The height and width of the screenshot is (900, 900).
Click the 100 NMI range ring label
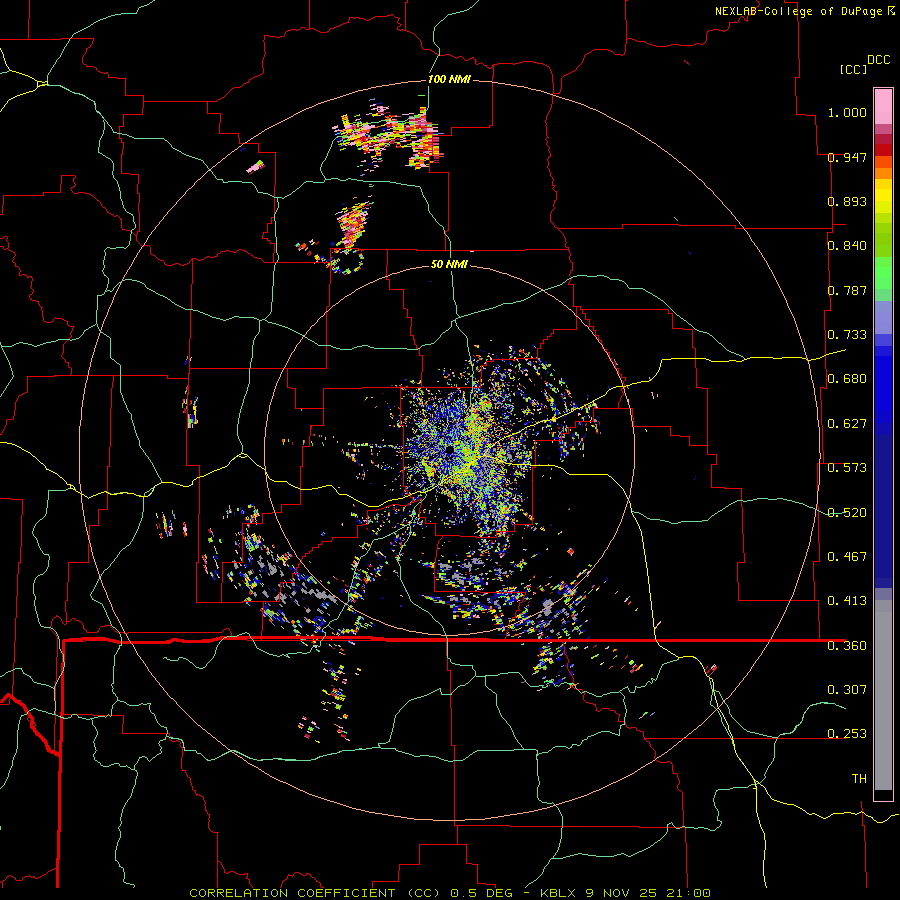coord(449,79)
